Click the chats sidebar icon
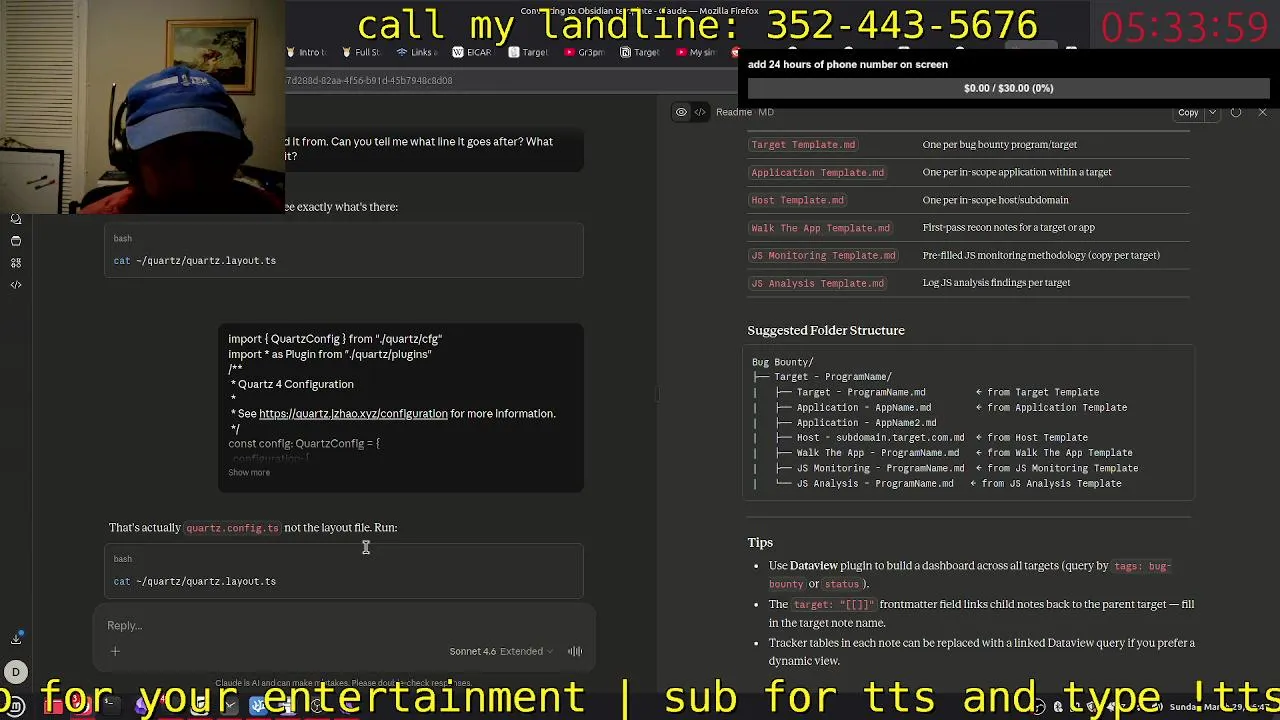 pyautogui.click(x=16, y=219)
